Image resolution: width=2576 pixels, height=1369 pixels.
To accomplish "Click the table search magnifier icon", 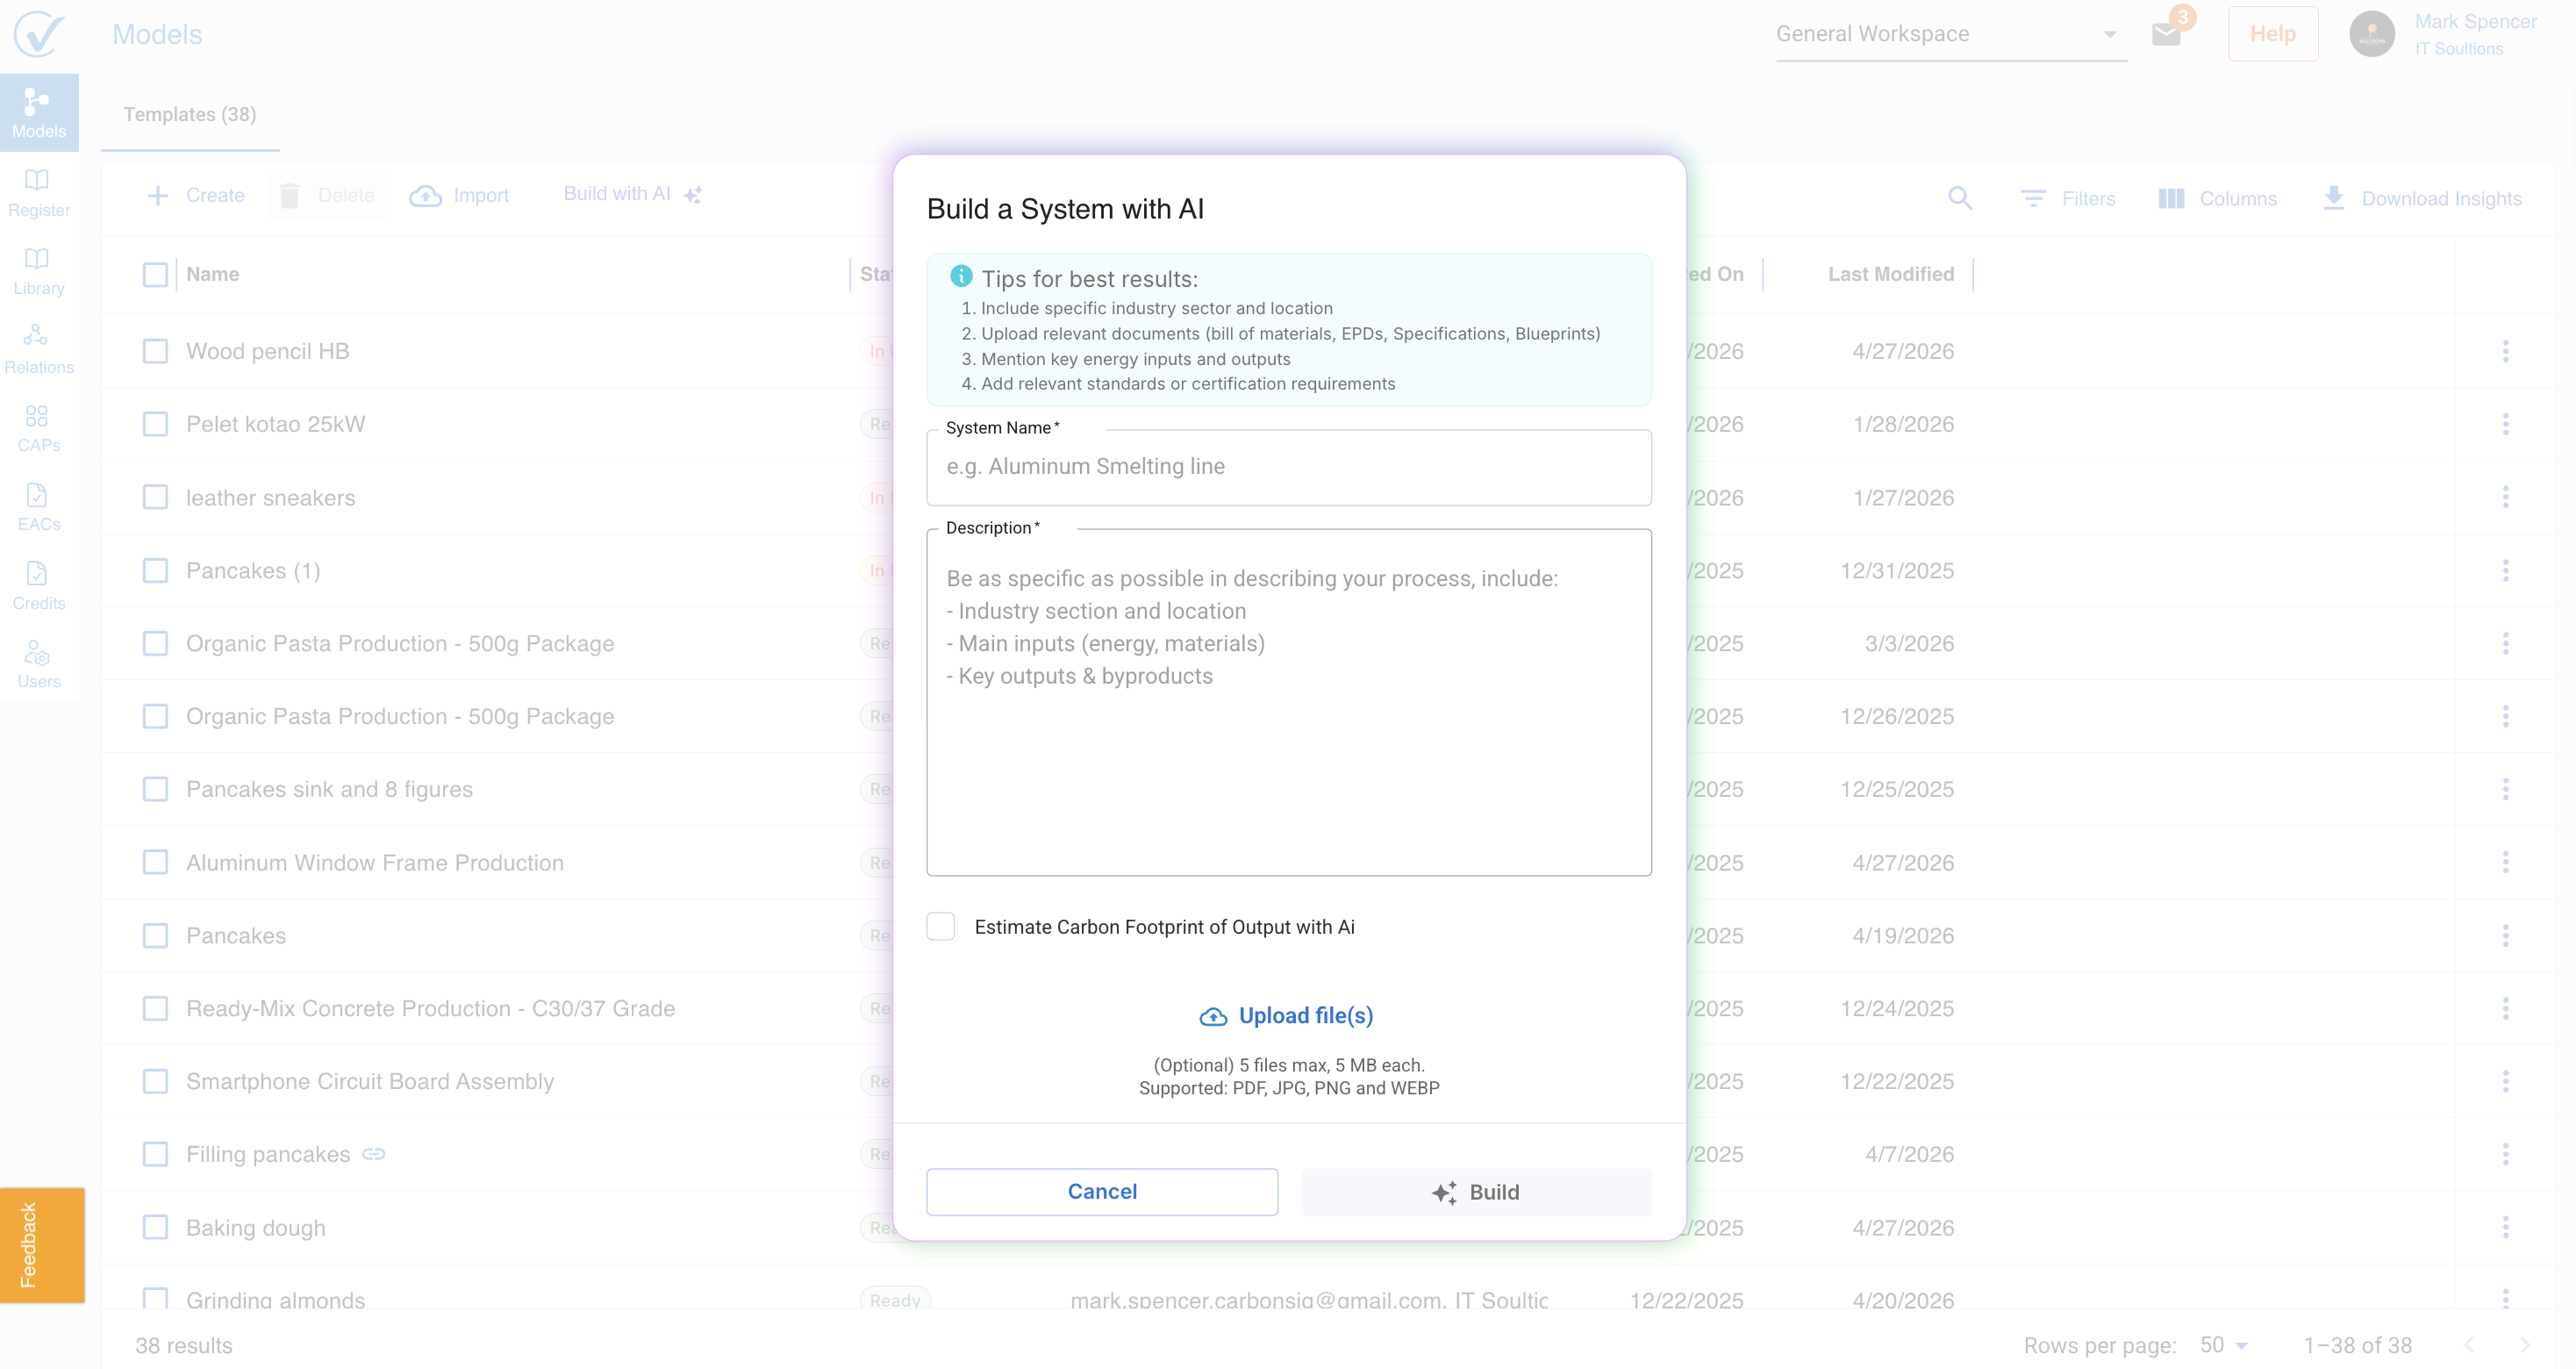I will click(x=1960, y=198).
